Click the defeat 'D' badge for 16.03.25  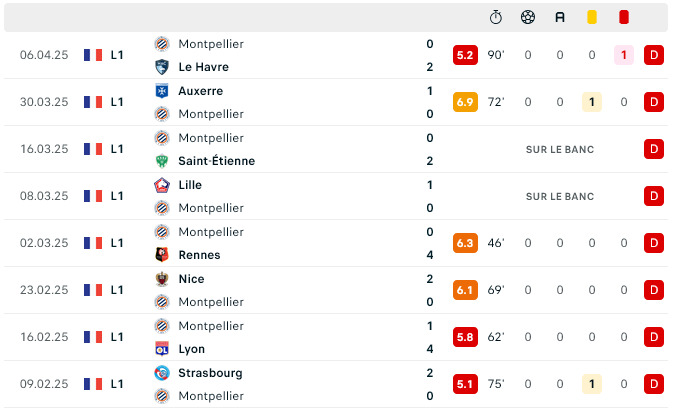pos(654,149)
